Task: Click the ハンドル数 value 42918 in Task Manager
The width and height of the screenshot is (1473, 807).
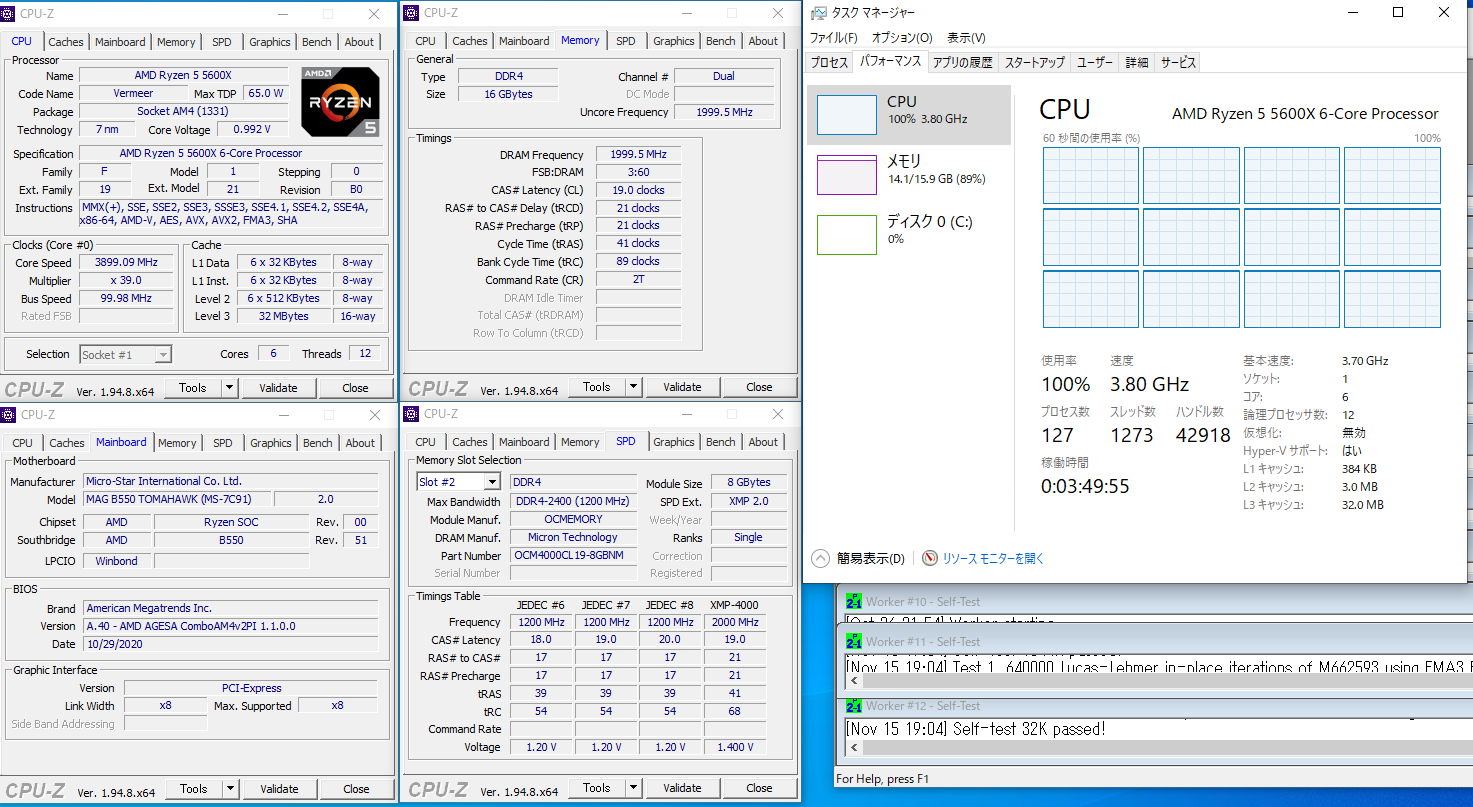Action: pos(1203,435)
